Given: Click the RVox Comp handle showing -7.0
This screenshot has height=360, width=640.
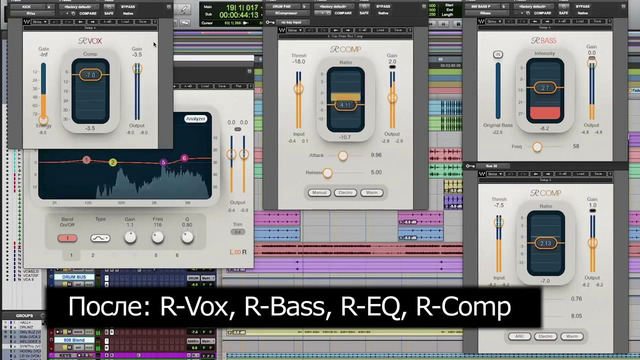Looking at the screenshot, I should (90, 75).
